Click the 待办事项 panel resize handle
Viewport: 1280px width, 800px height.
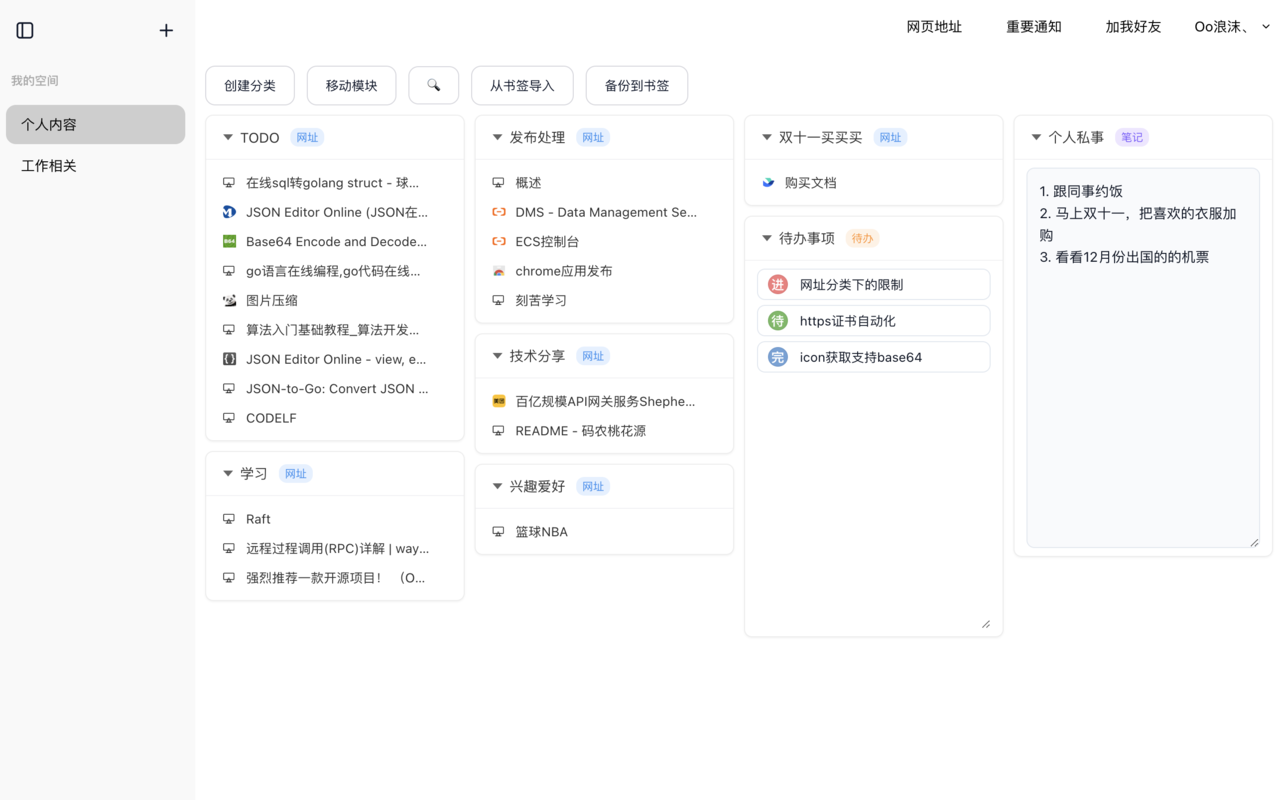(x=986, y=624)
